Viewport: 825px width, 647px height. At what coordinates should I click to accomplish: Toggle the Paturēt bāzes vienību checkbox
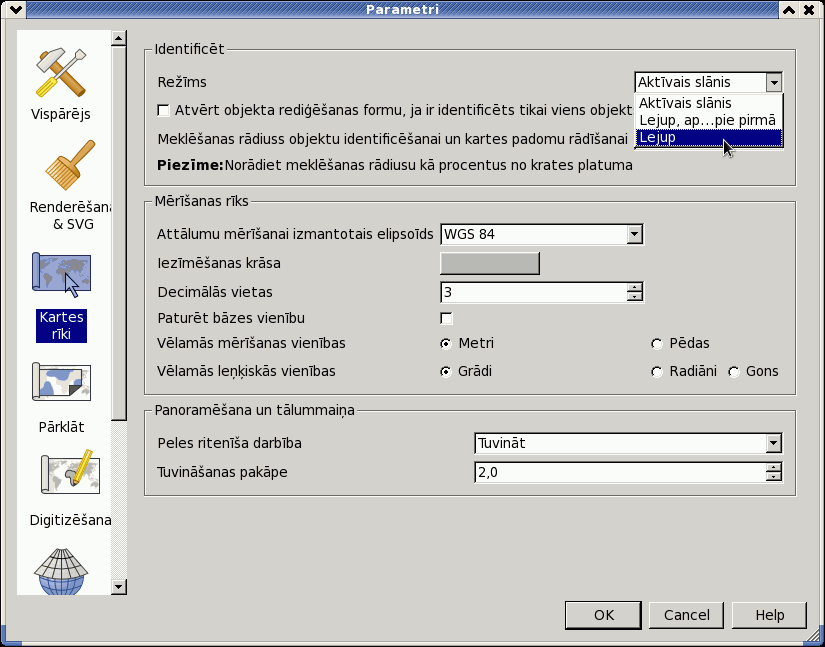[x=446, y=318]
